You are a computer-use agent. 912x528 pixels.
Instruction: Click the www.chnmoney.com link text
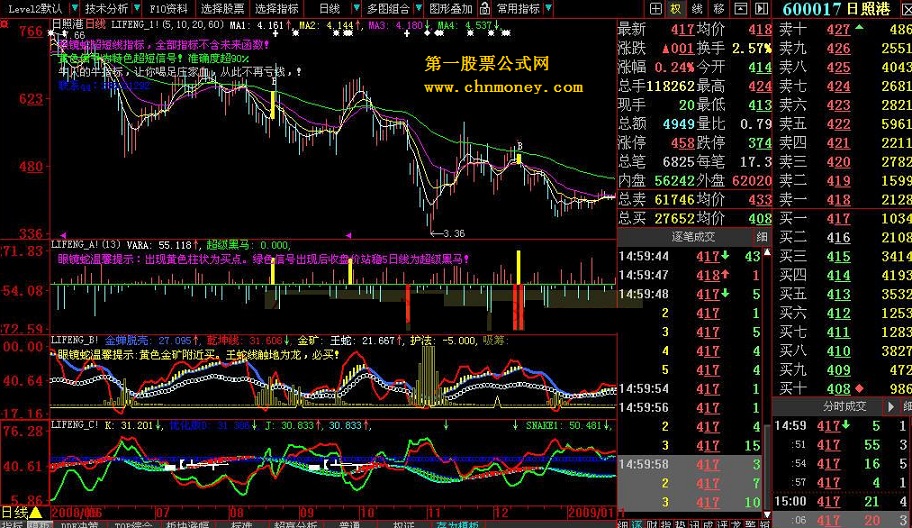(504, 87)
